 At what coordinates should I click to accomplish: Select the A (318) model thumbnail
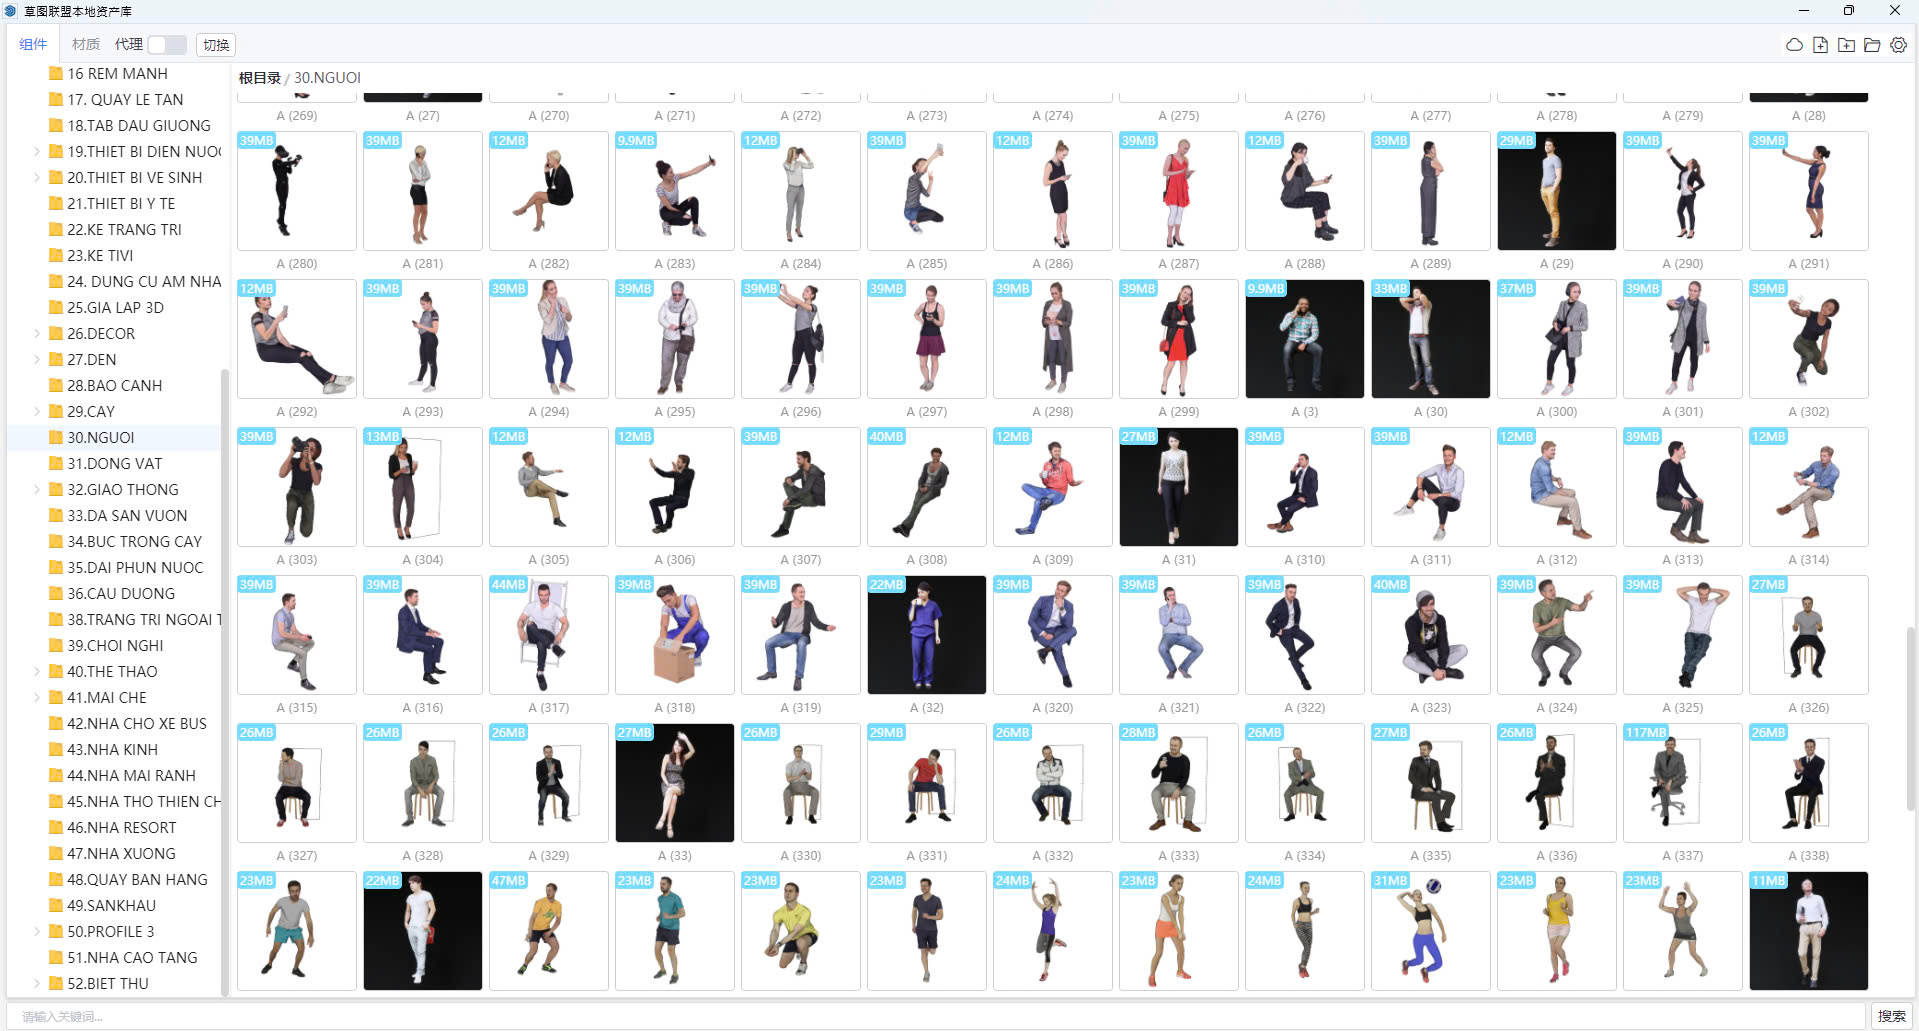pos(675,635)
